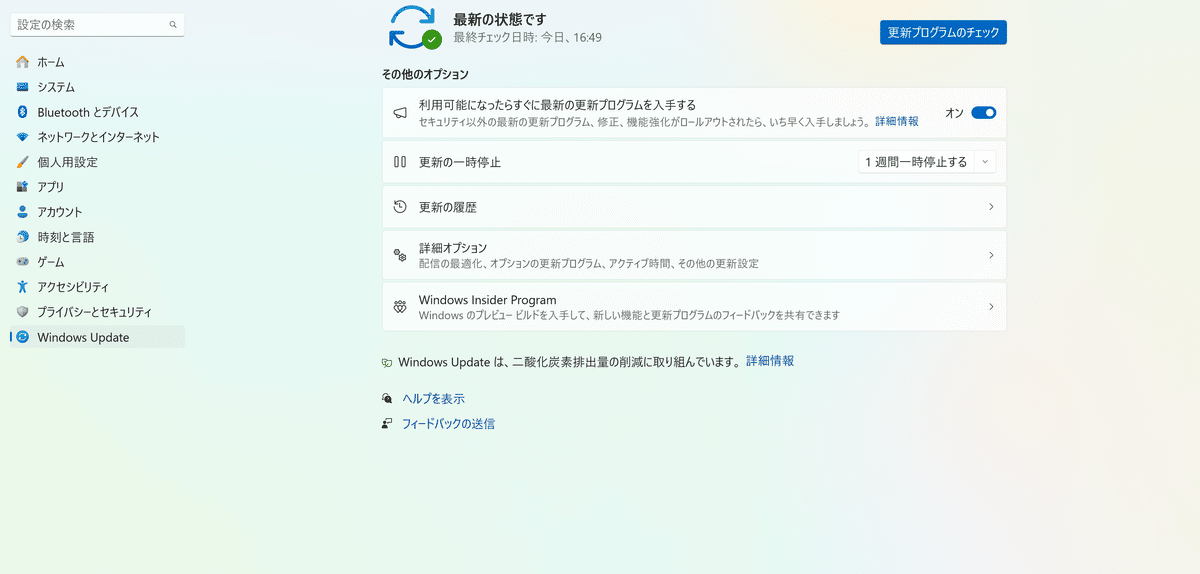Click the Accessibility figure icon

coord(22,287)
